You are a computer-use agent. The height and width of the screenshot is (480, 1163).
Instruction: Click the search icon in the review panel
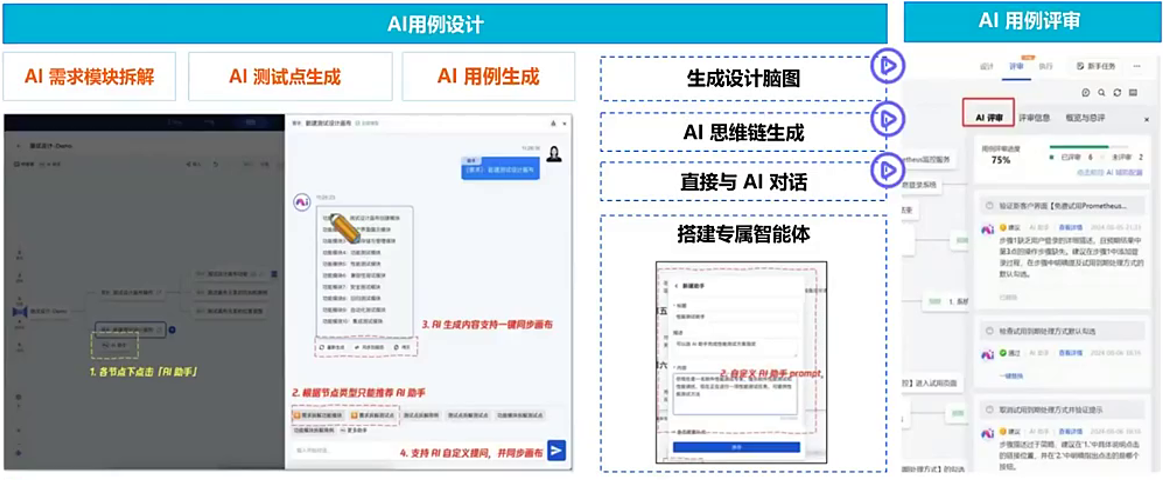[1101, 93]
